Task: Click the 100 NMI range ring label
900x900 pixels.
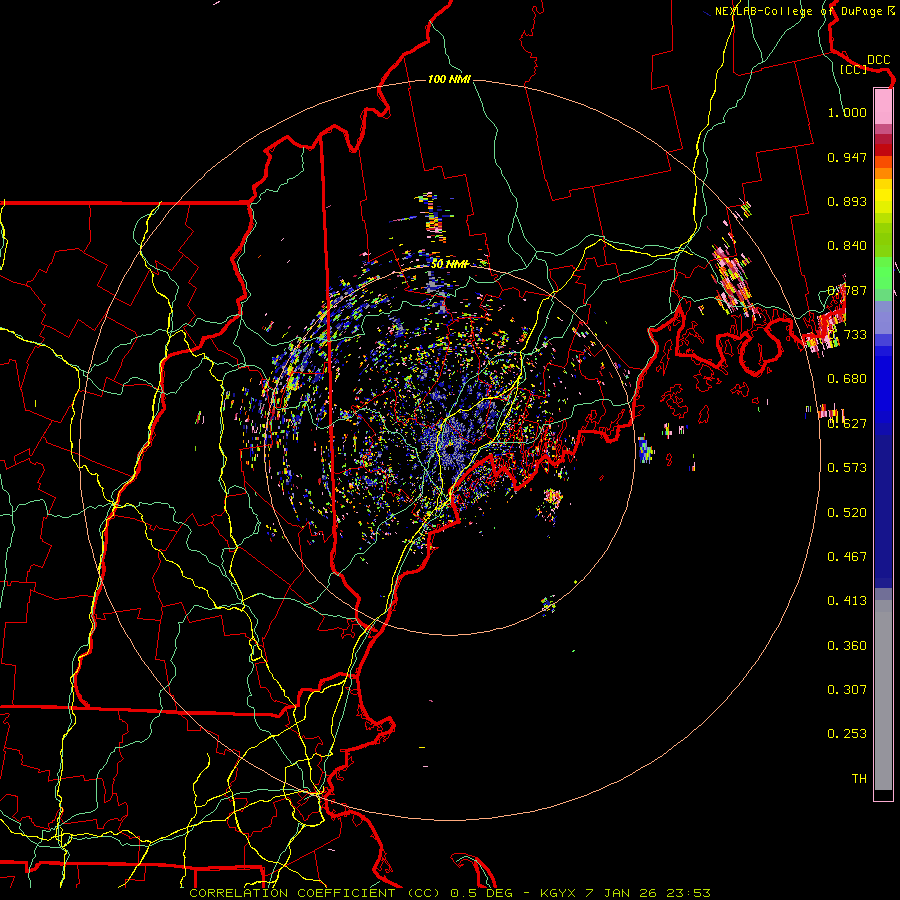Action: [x=449, y=79]
